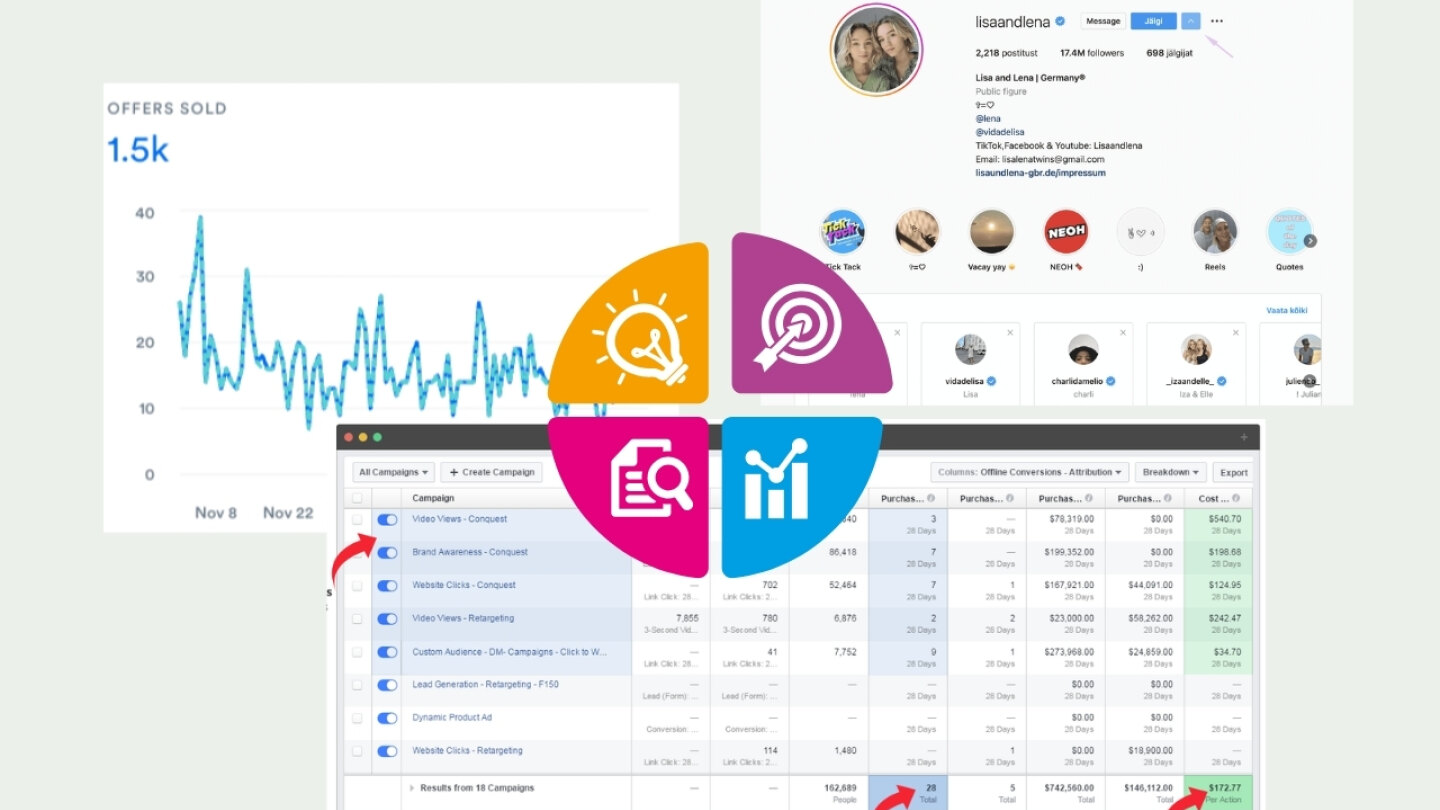Open Brand Awareness - Conquest campaign link
This screenshot has width=1440, height=810.
[x=470, y=552]
